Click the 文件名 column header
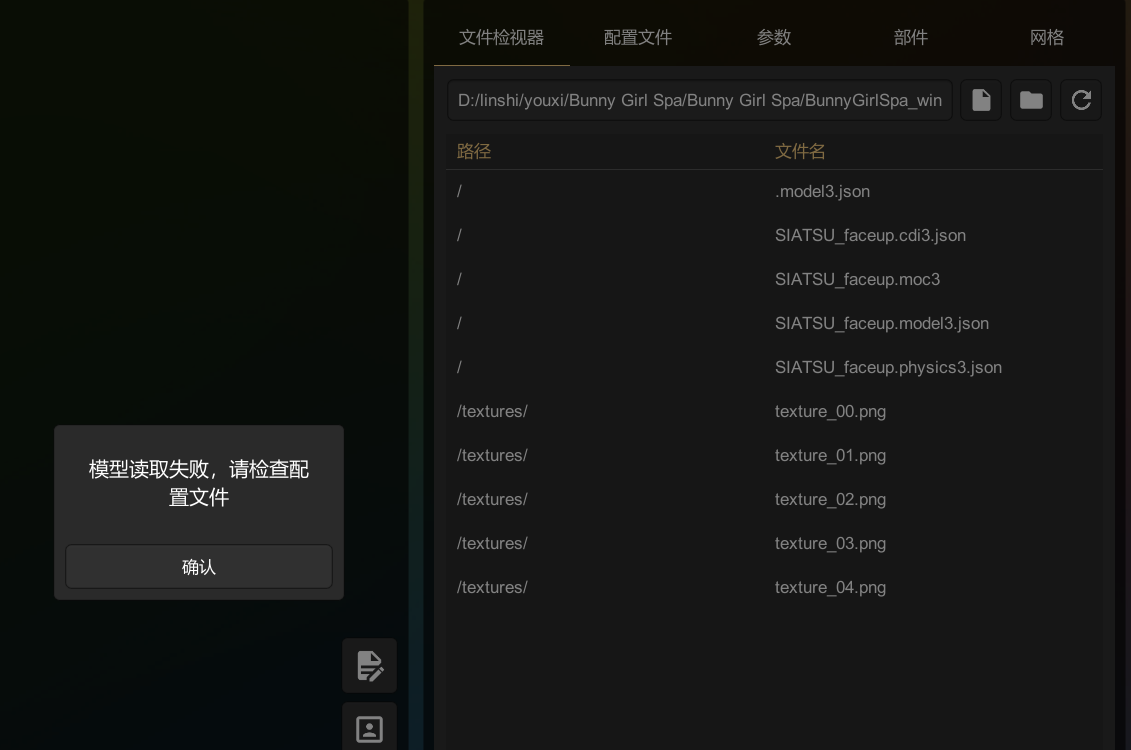The image size is (1131, 750). [800, 151]
